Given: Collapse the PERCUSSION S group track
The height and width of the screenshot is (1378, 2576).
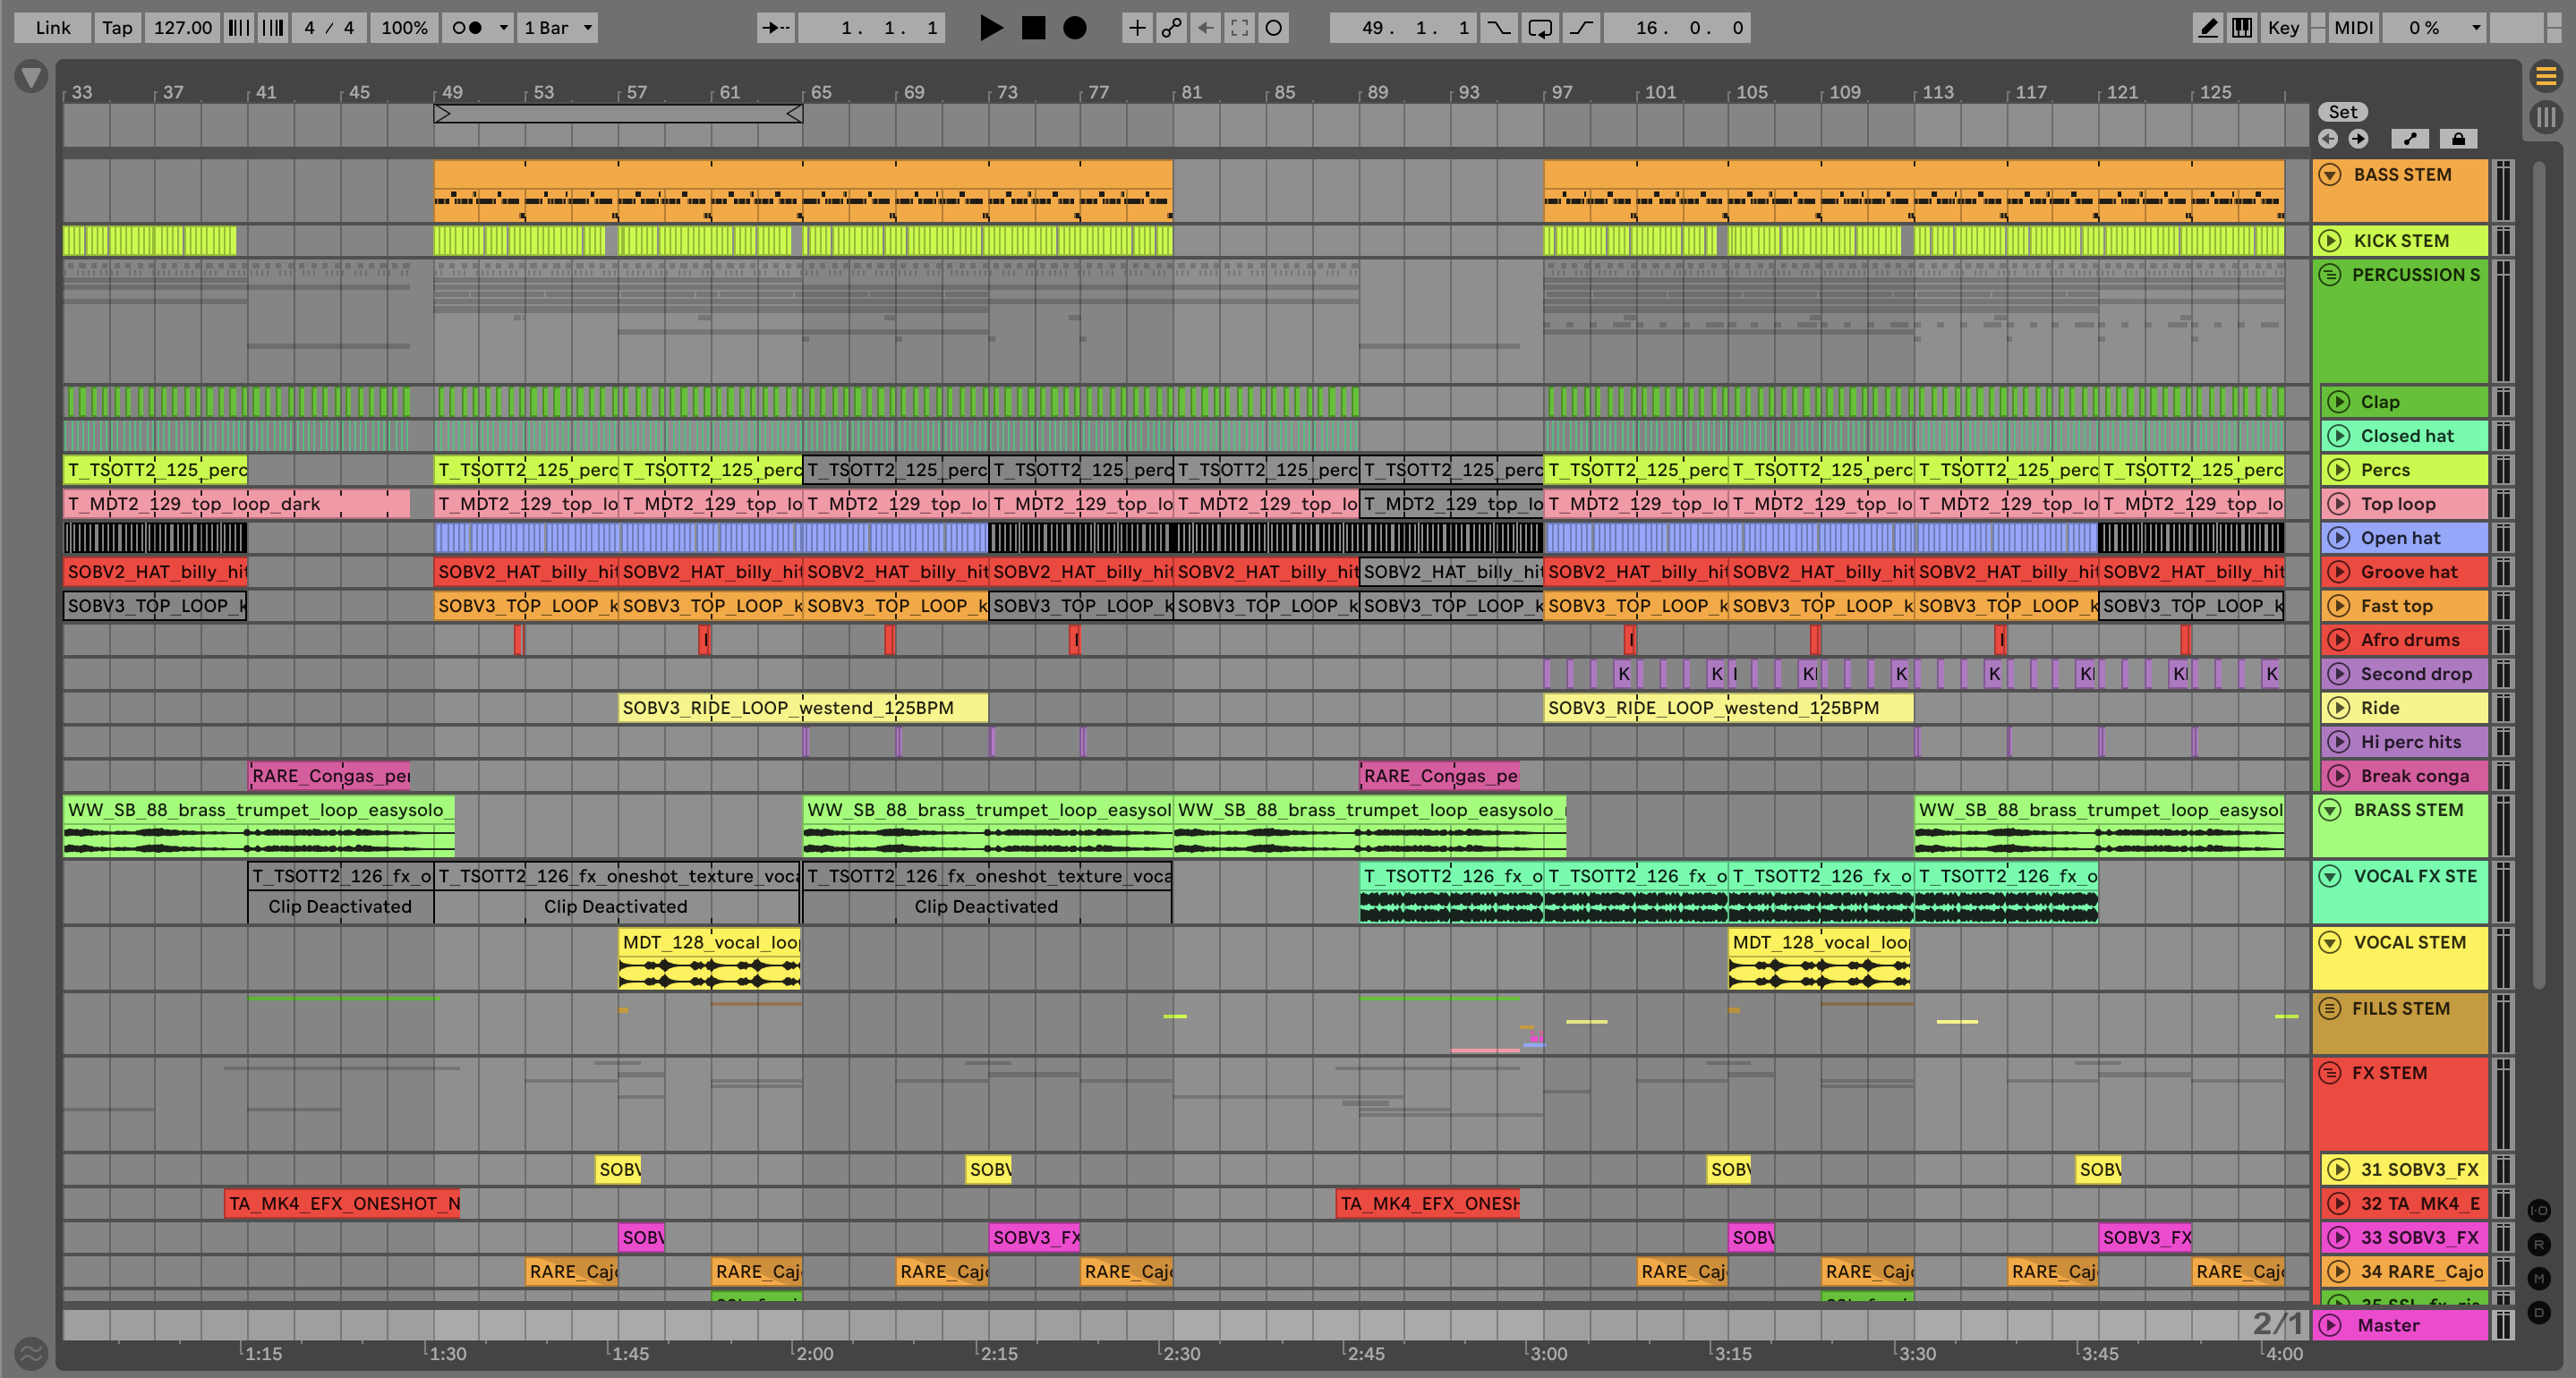Looking at the screenshot, I should pyautogui.click(x=2330, y=275).
